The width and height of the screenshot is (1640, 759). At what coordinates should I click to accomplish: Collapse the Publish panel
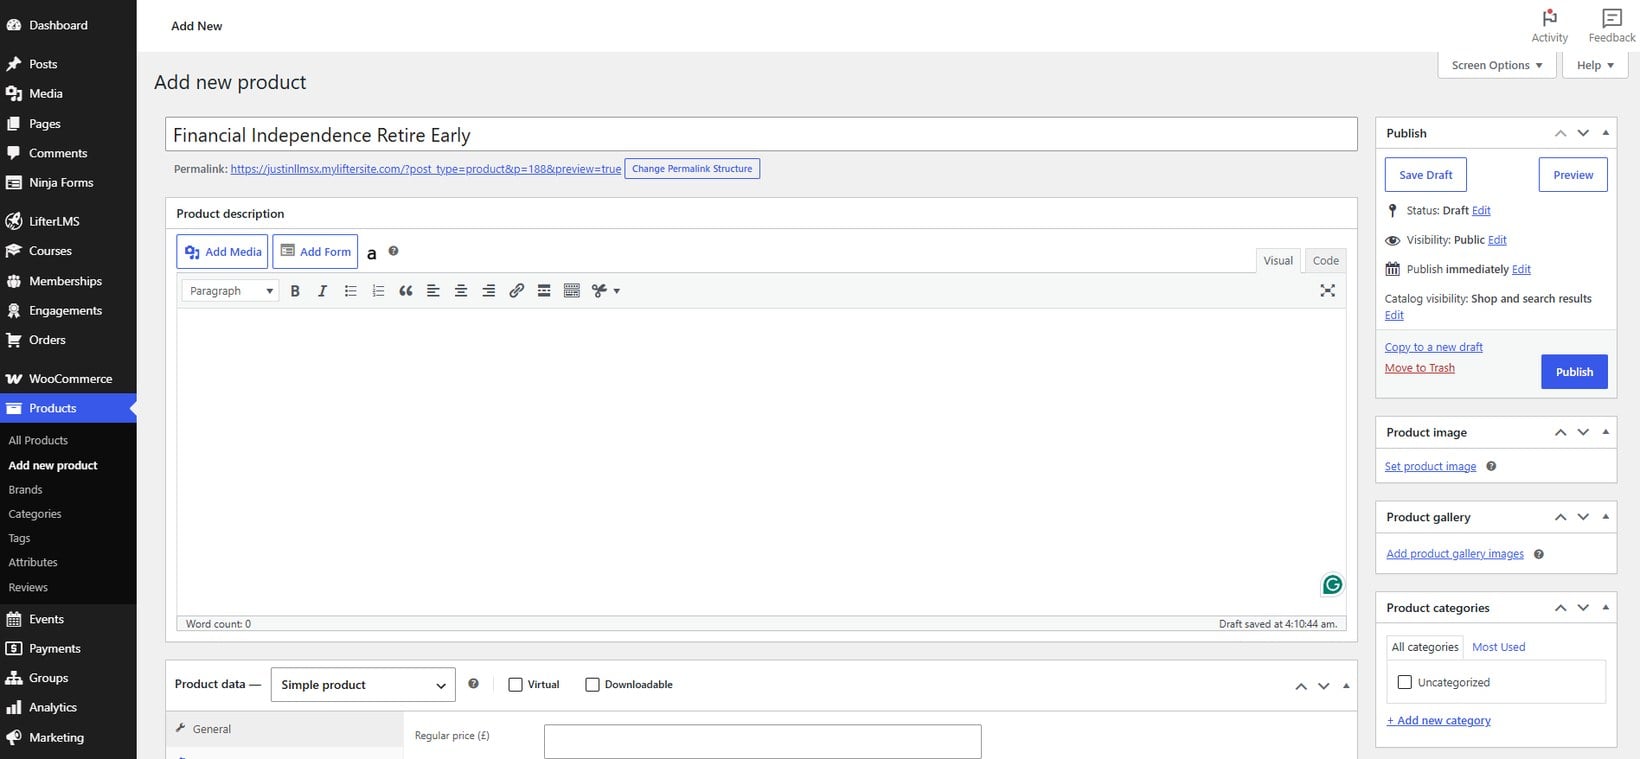(1605, 133)
